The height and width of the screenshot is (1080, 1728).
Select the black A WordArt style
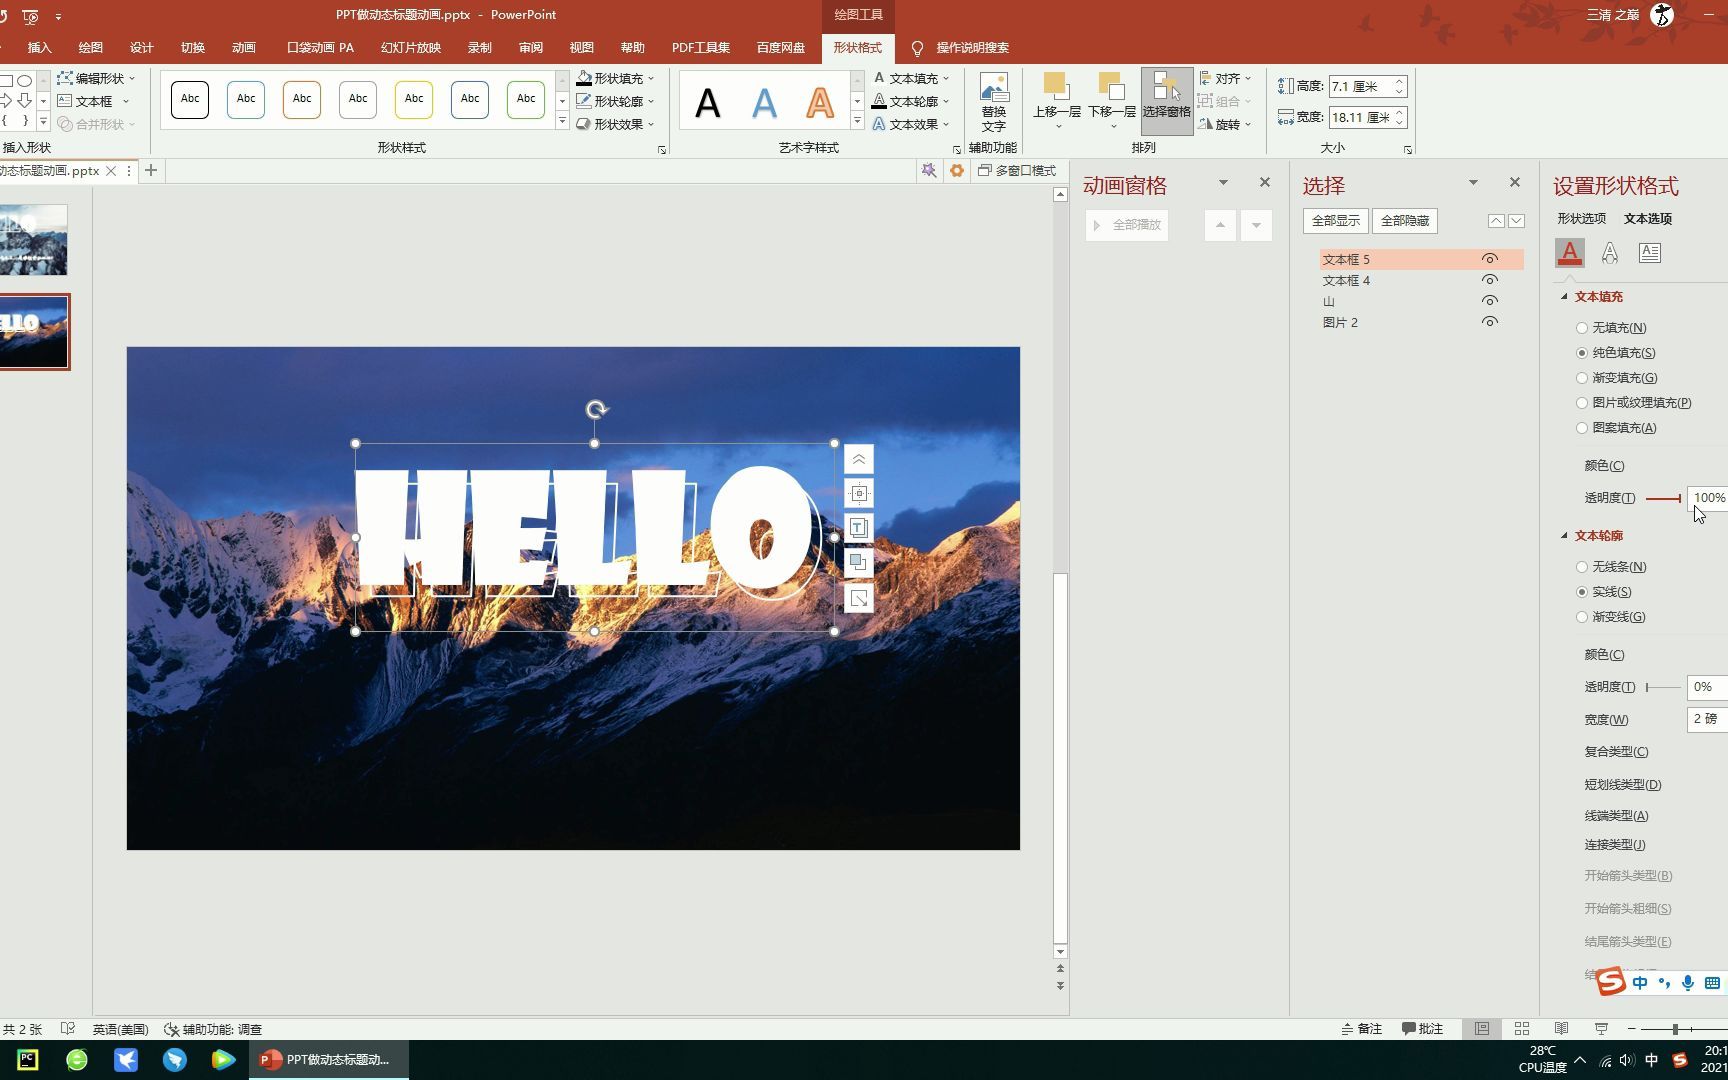pyautogui.click(x=708, y=103)
